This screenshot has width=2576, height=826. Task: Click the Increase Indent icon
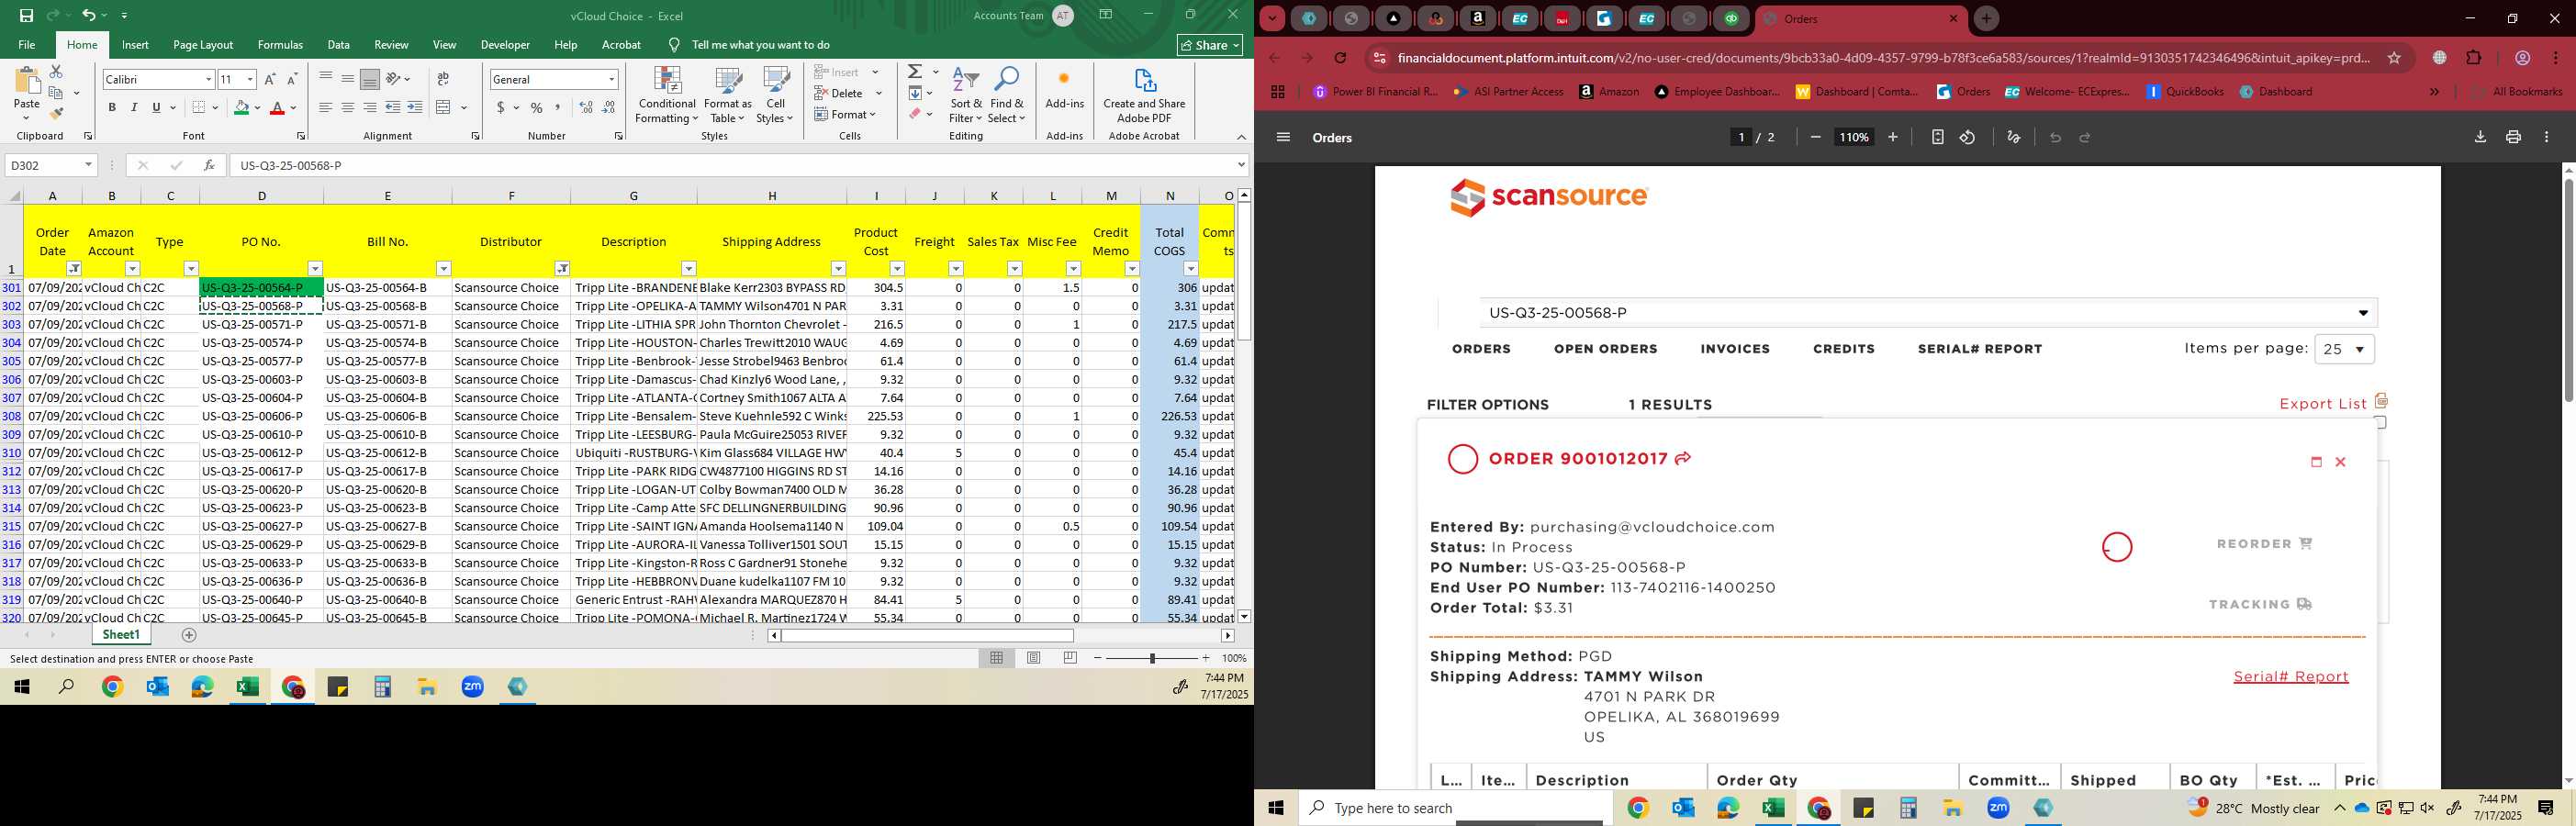415,108
